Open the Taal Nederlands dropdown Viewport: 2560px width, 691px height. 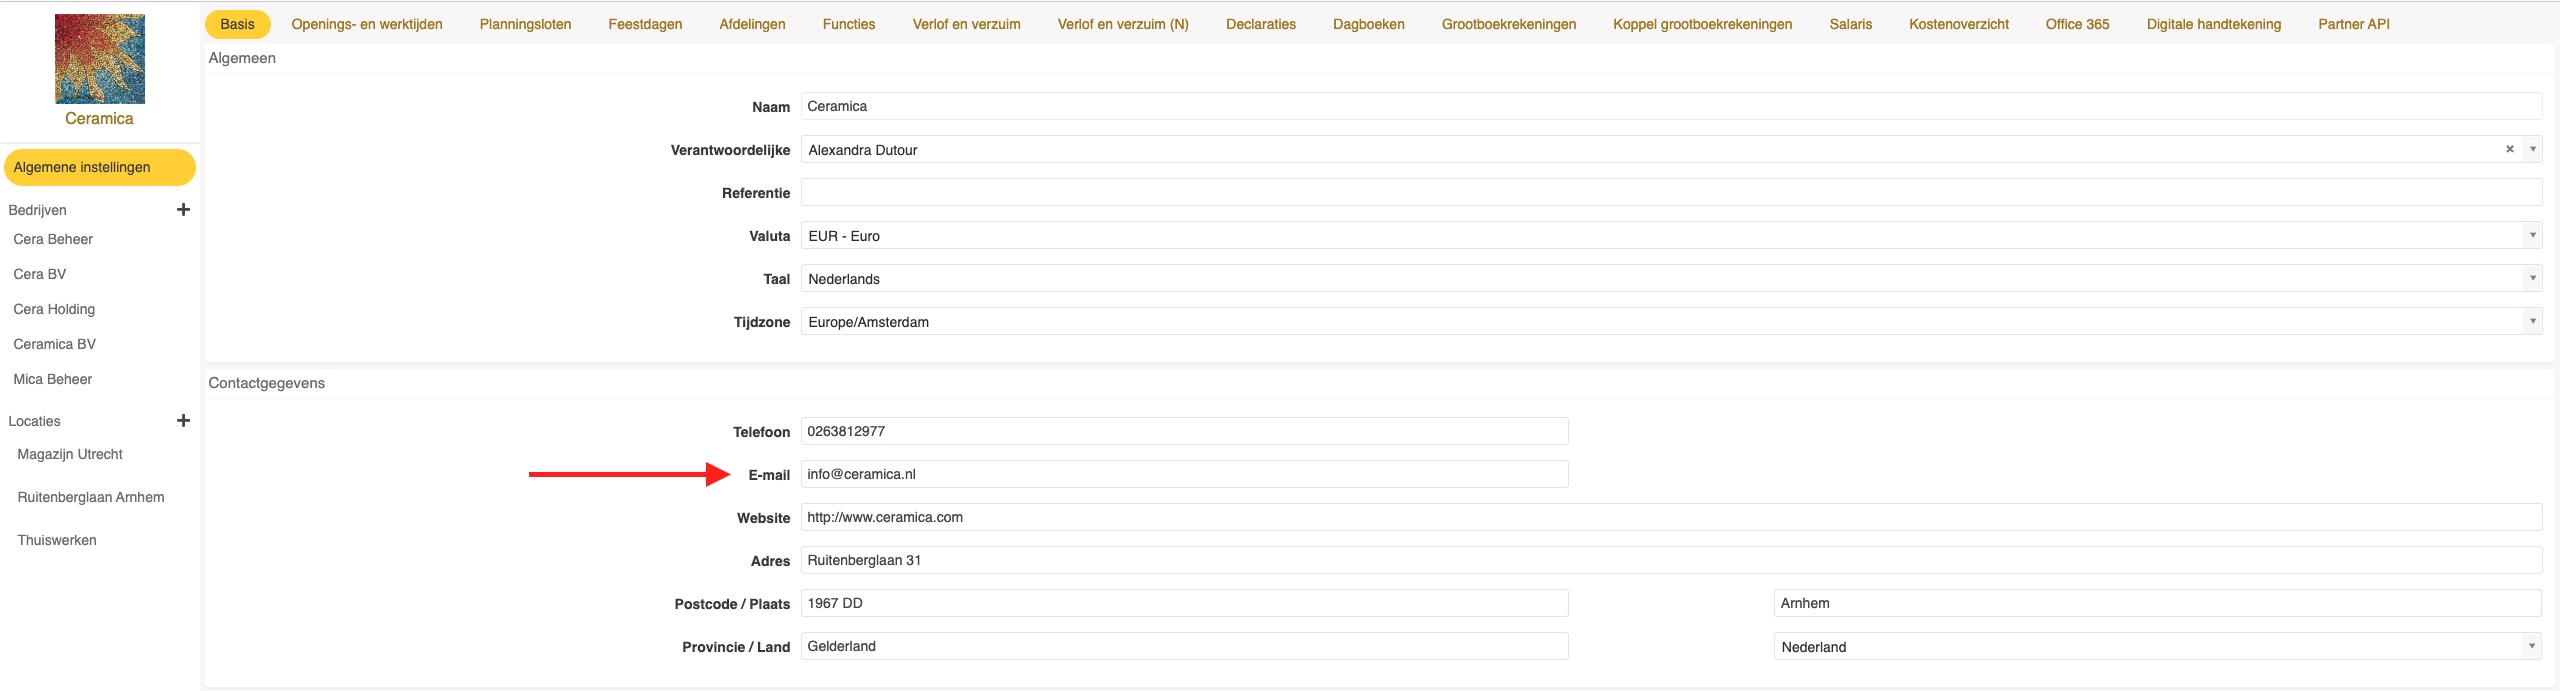pyautogui.click(x=1671, y=279)
